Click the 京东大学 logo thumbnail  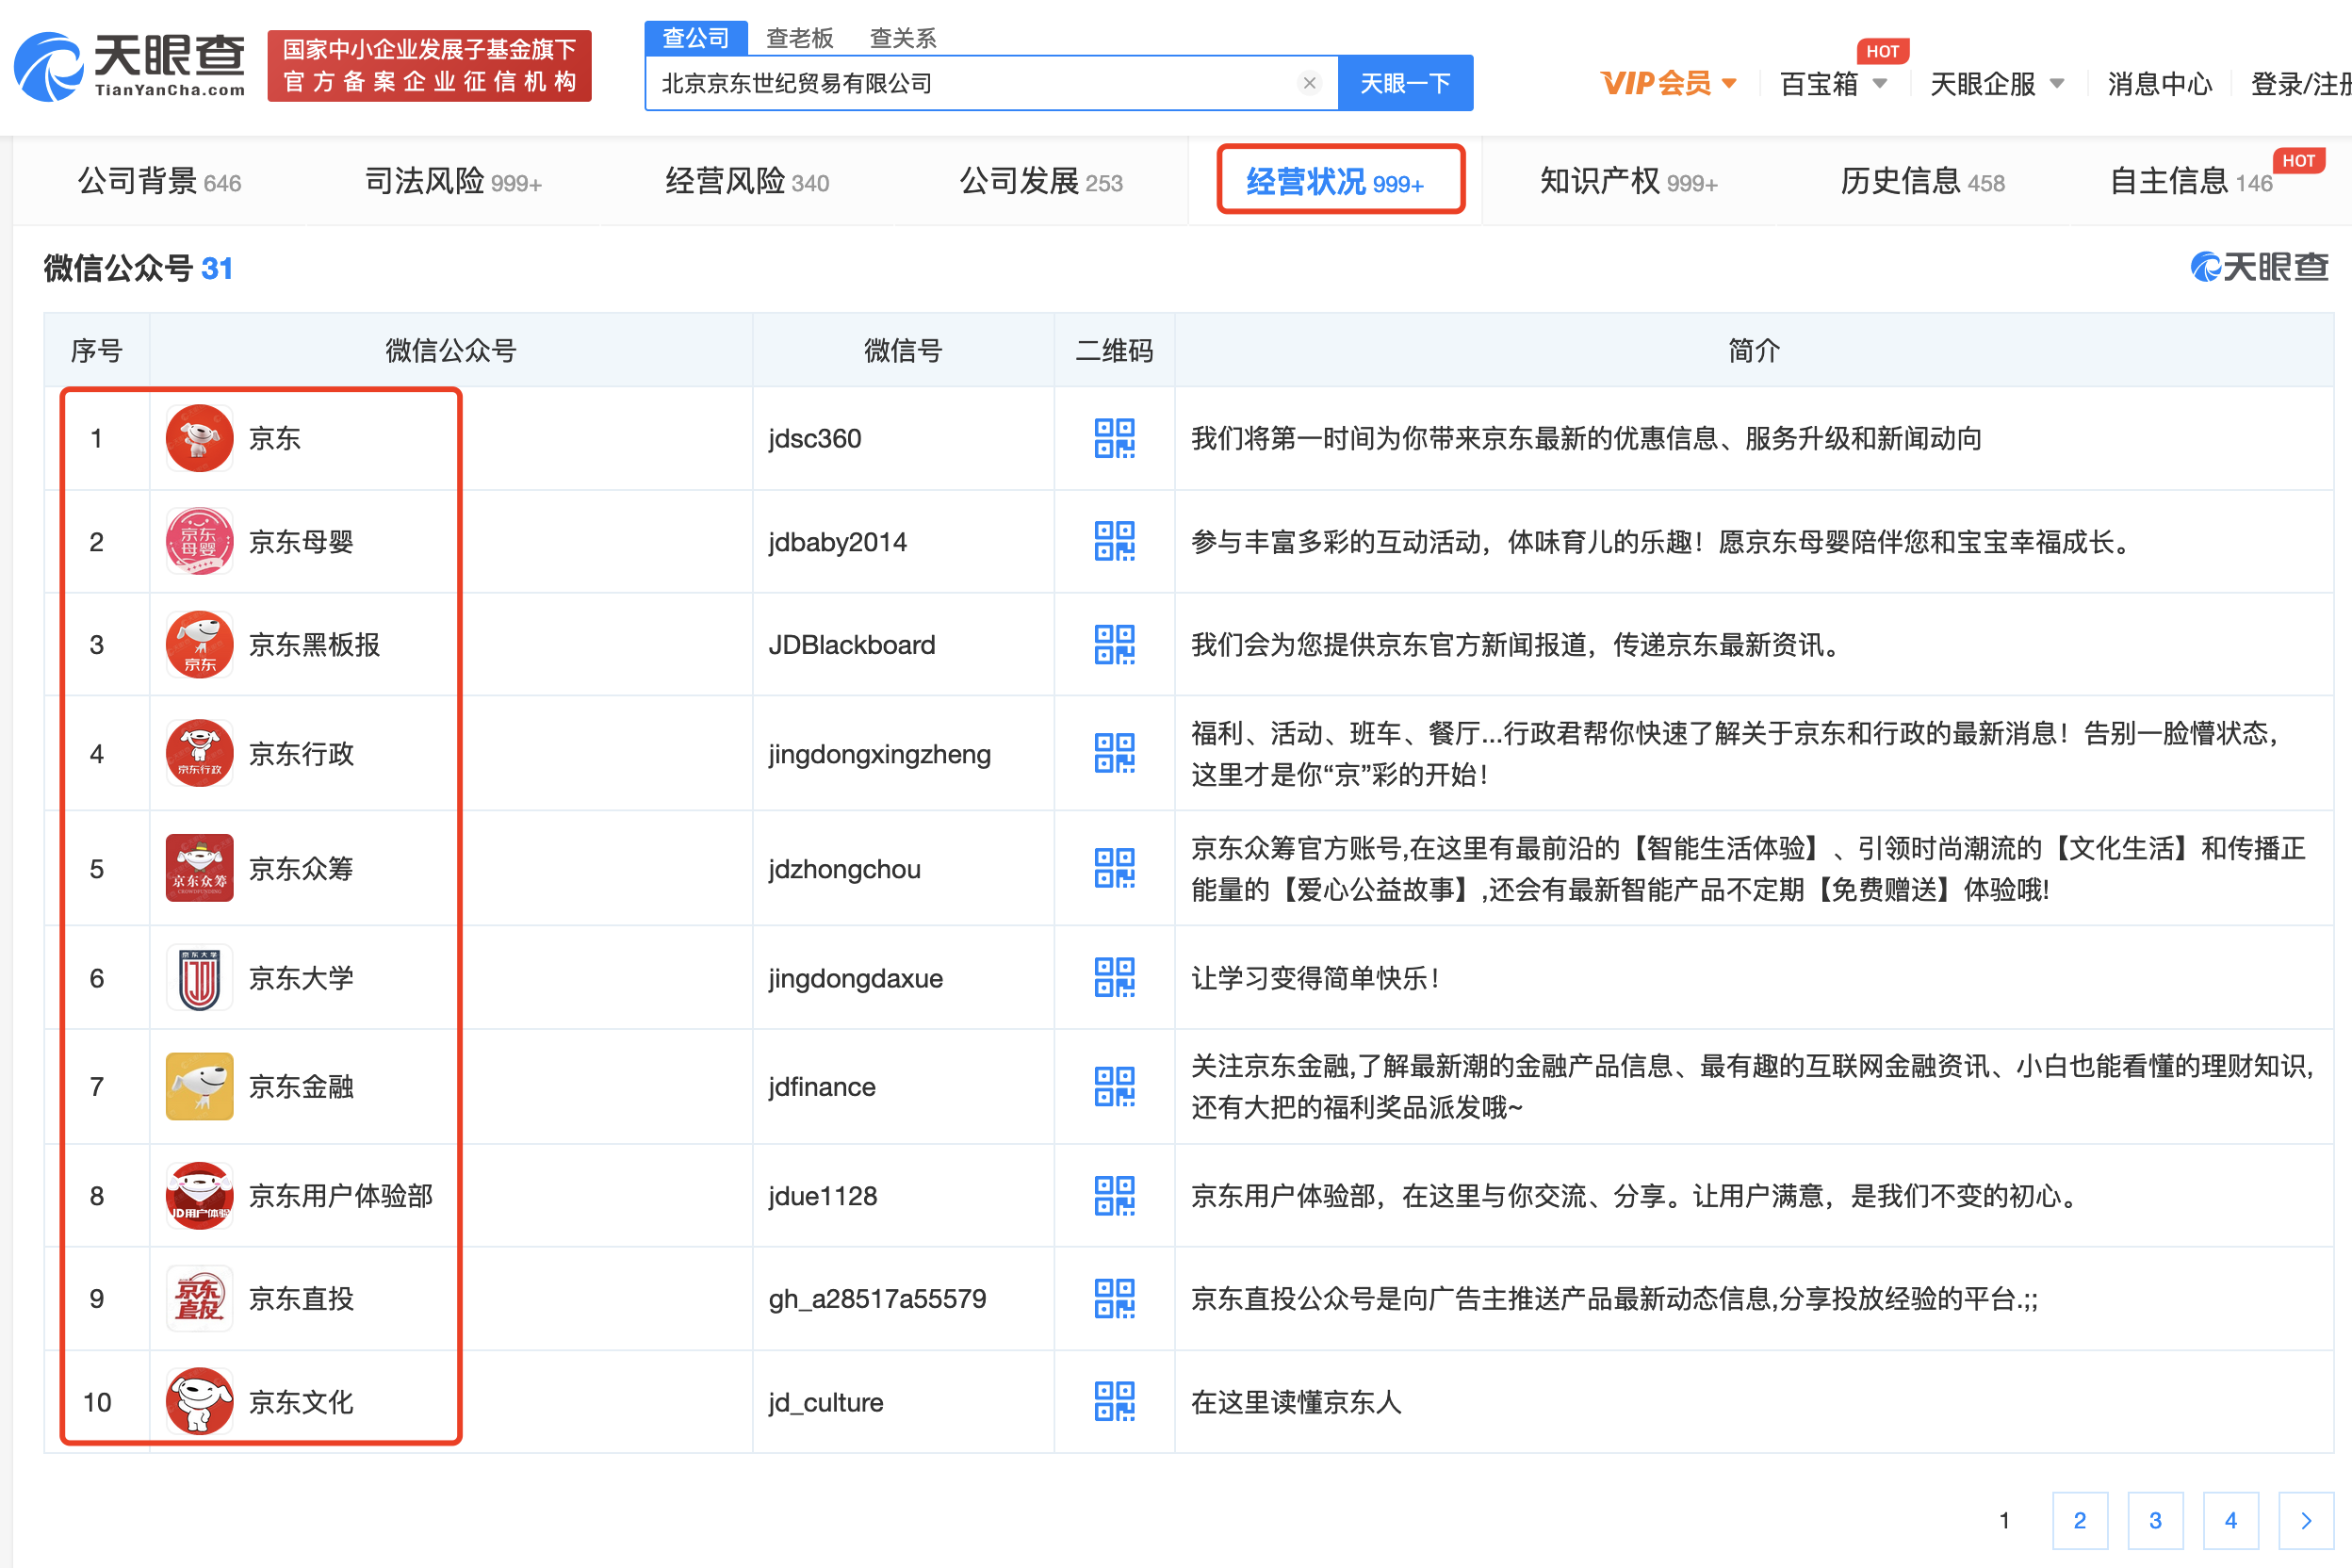(x=200, y=977)
